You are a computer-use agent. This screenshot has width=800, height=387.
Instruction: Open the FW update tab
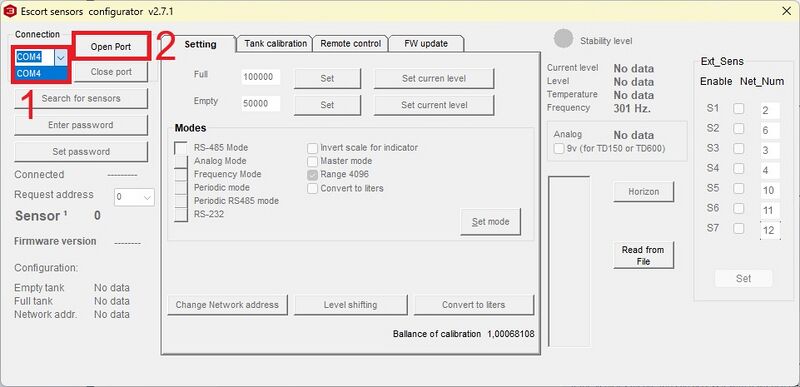click(x=426, y=44)
